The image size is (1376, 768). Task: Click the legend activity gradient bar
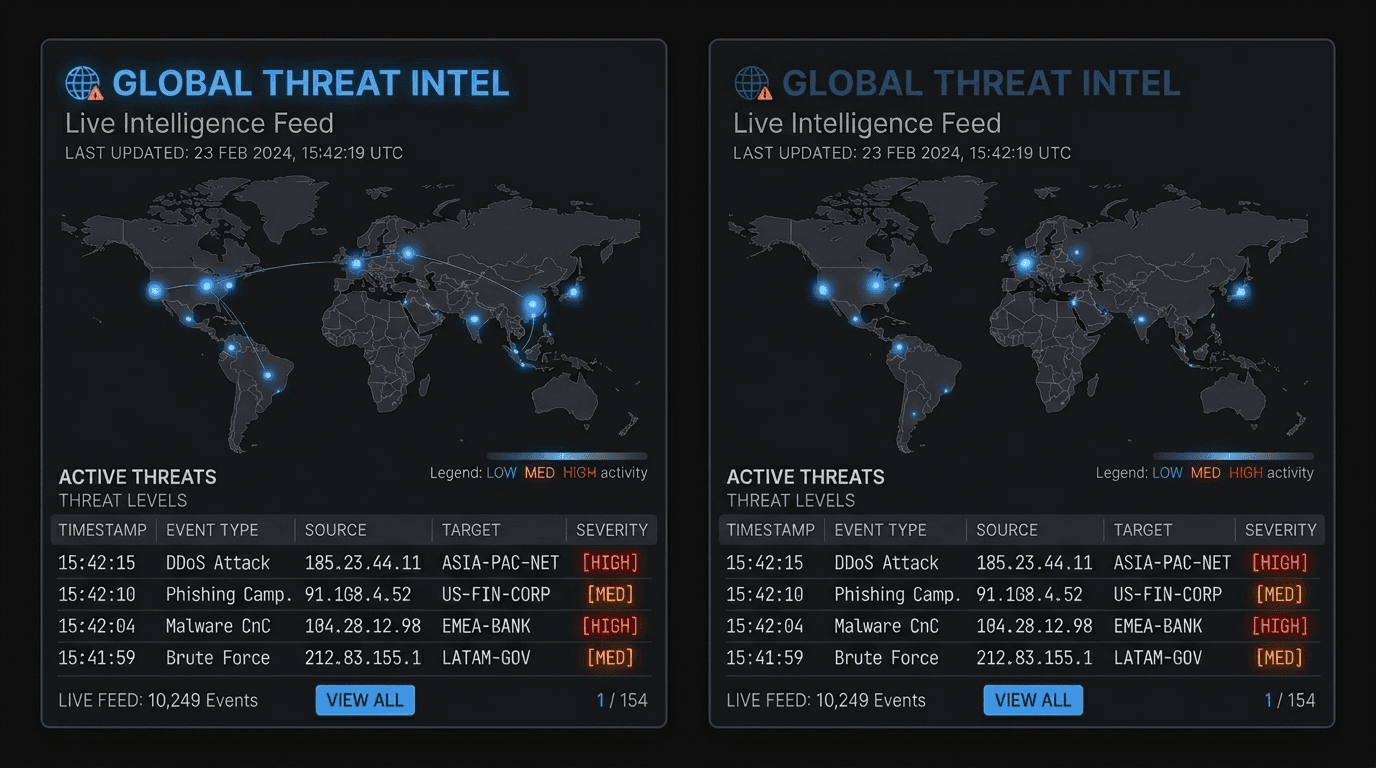point(565,454)
